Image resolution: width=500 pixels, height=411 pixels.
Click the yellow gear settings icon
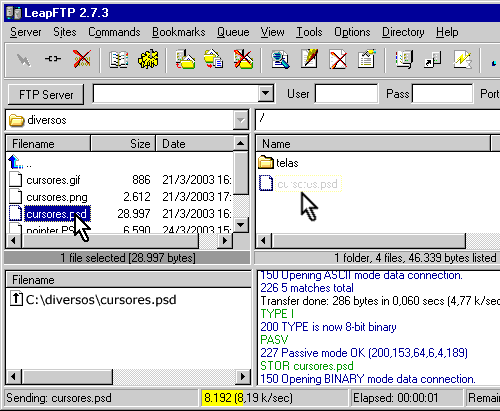(x=148, y=59)
